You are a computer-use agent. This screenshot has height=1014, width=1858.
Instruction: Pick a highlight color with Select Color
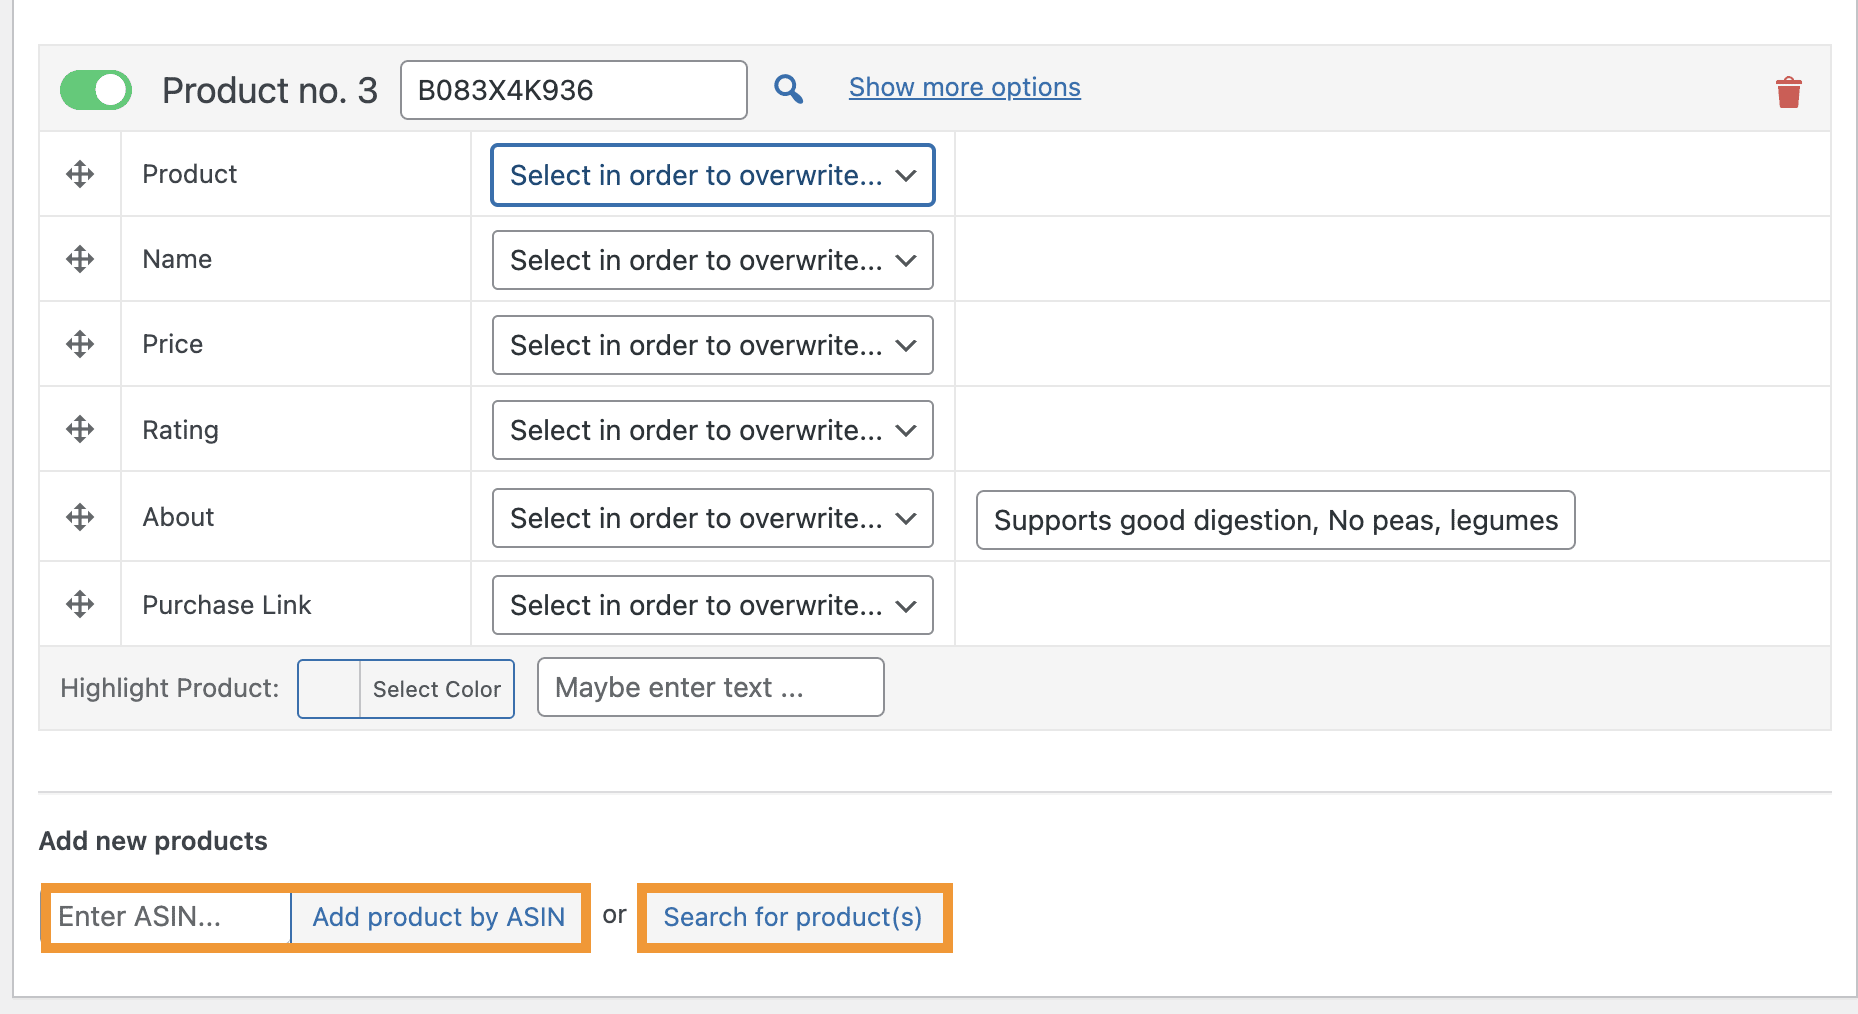436,688
